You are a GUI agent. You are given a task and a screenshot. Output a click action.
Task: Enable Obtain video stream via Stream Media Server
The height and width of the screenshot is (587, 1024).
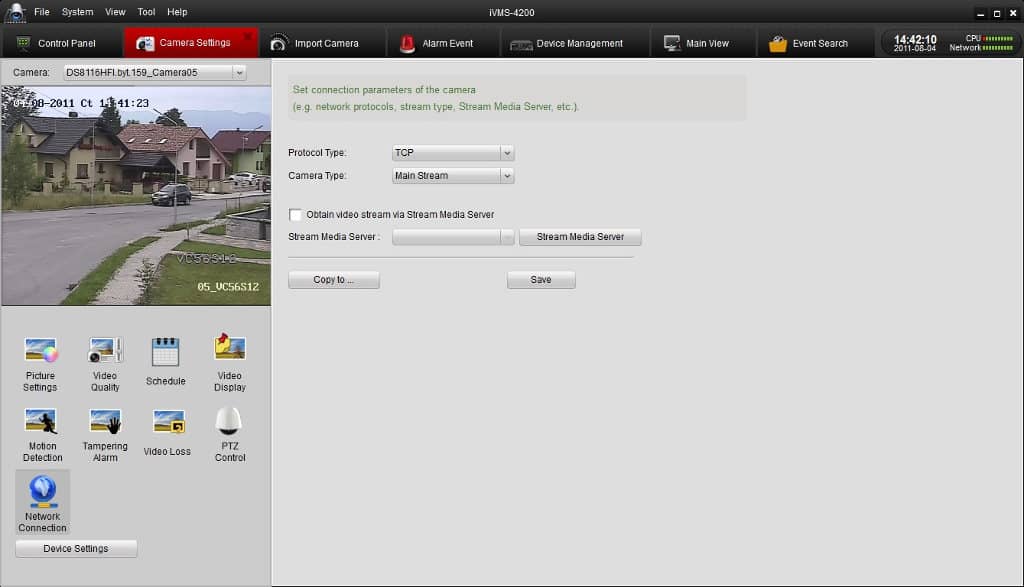296,215
